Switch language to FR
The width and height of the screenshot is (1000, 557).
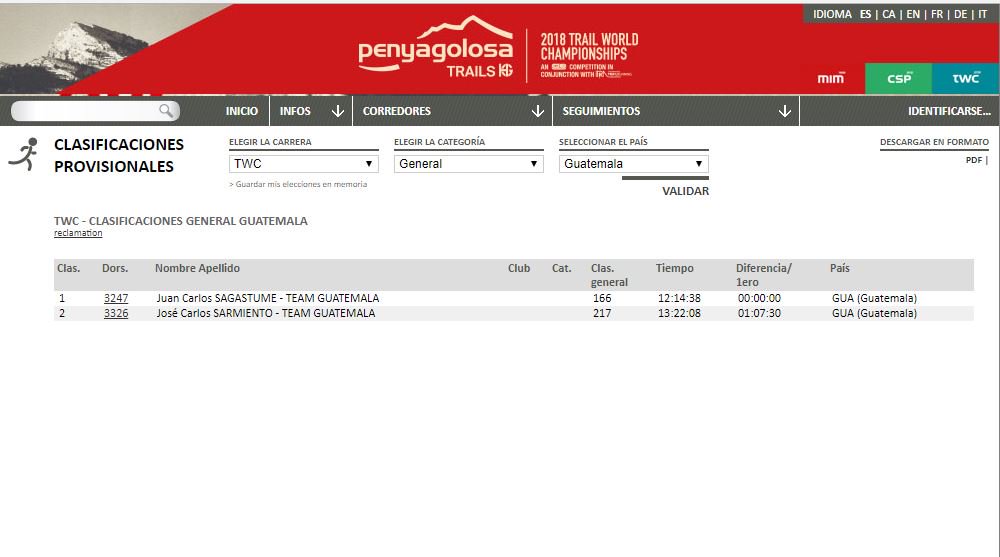[936, 14]
